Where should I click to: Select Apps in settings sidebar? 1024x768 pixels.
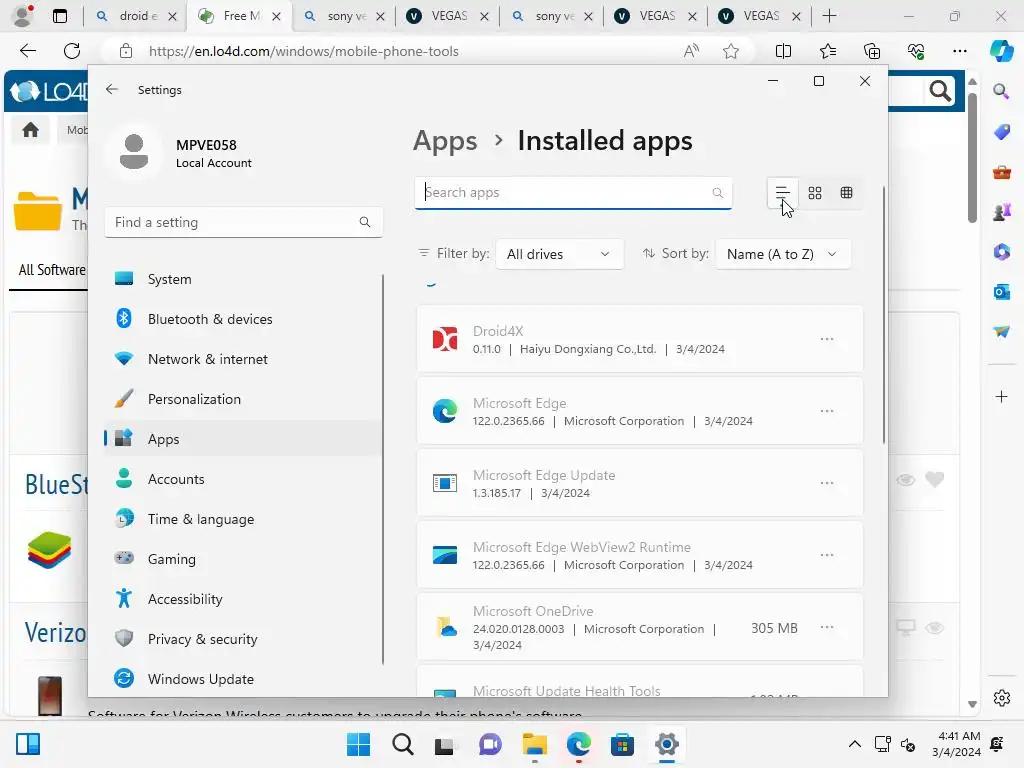click(243, 439)
